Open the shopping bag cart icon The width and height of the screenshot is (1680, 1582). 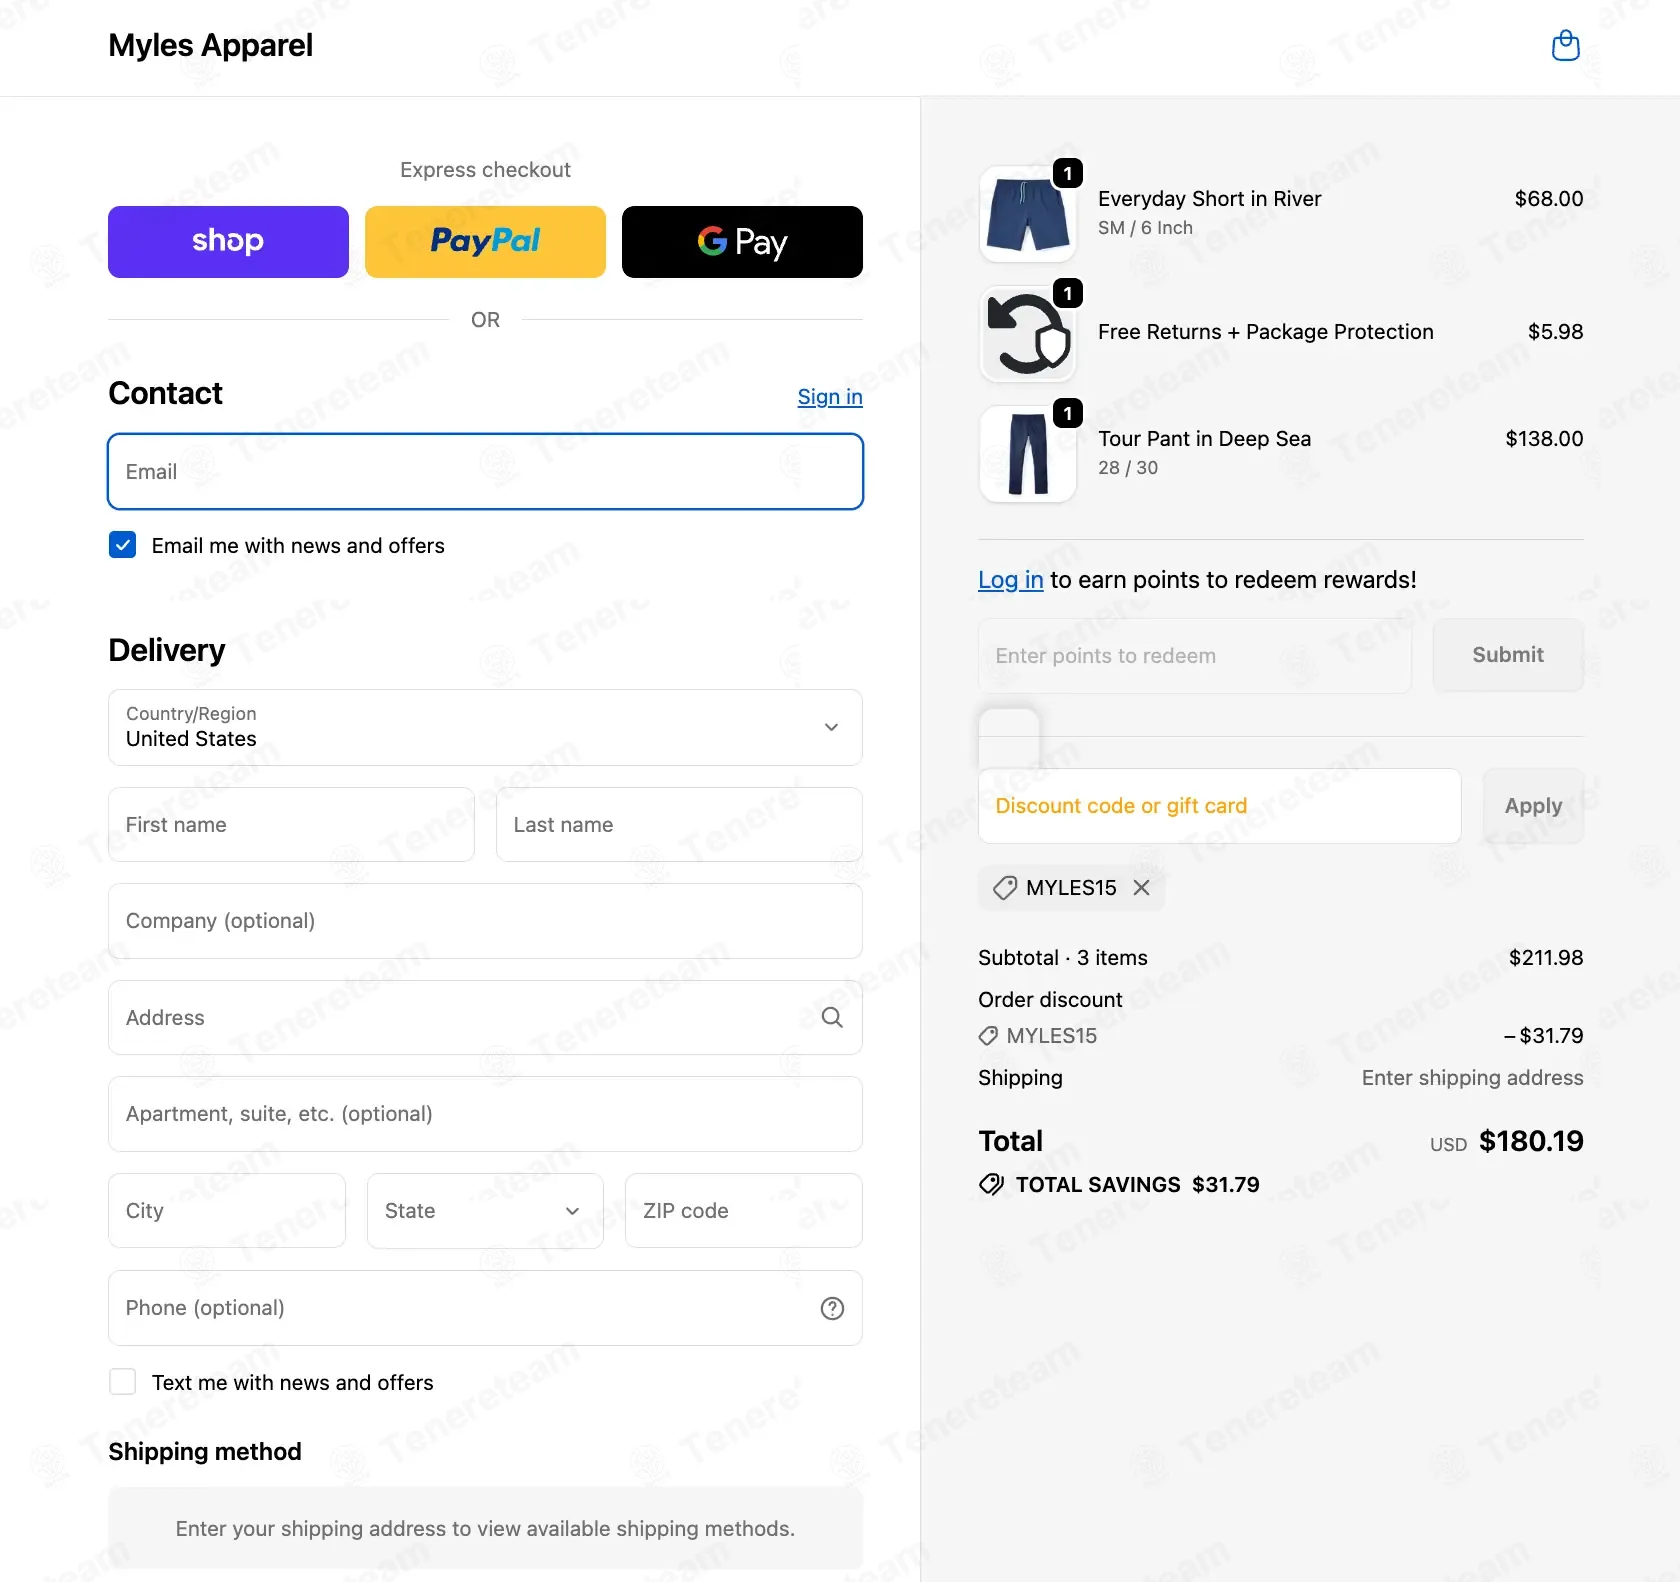pyautogui.click(x=1565, y=46)
